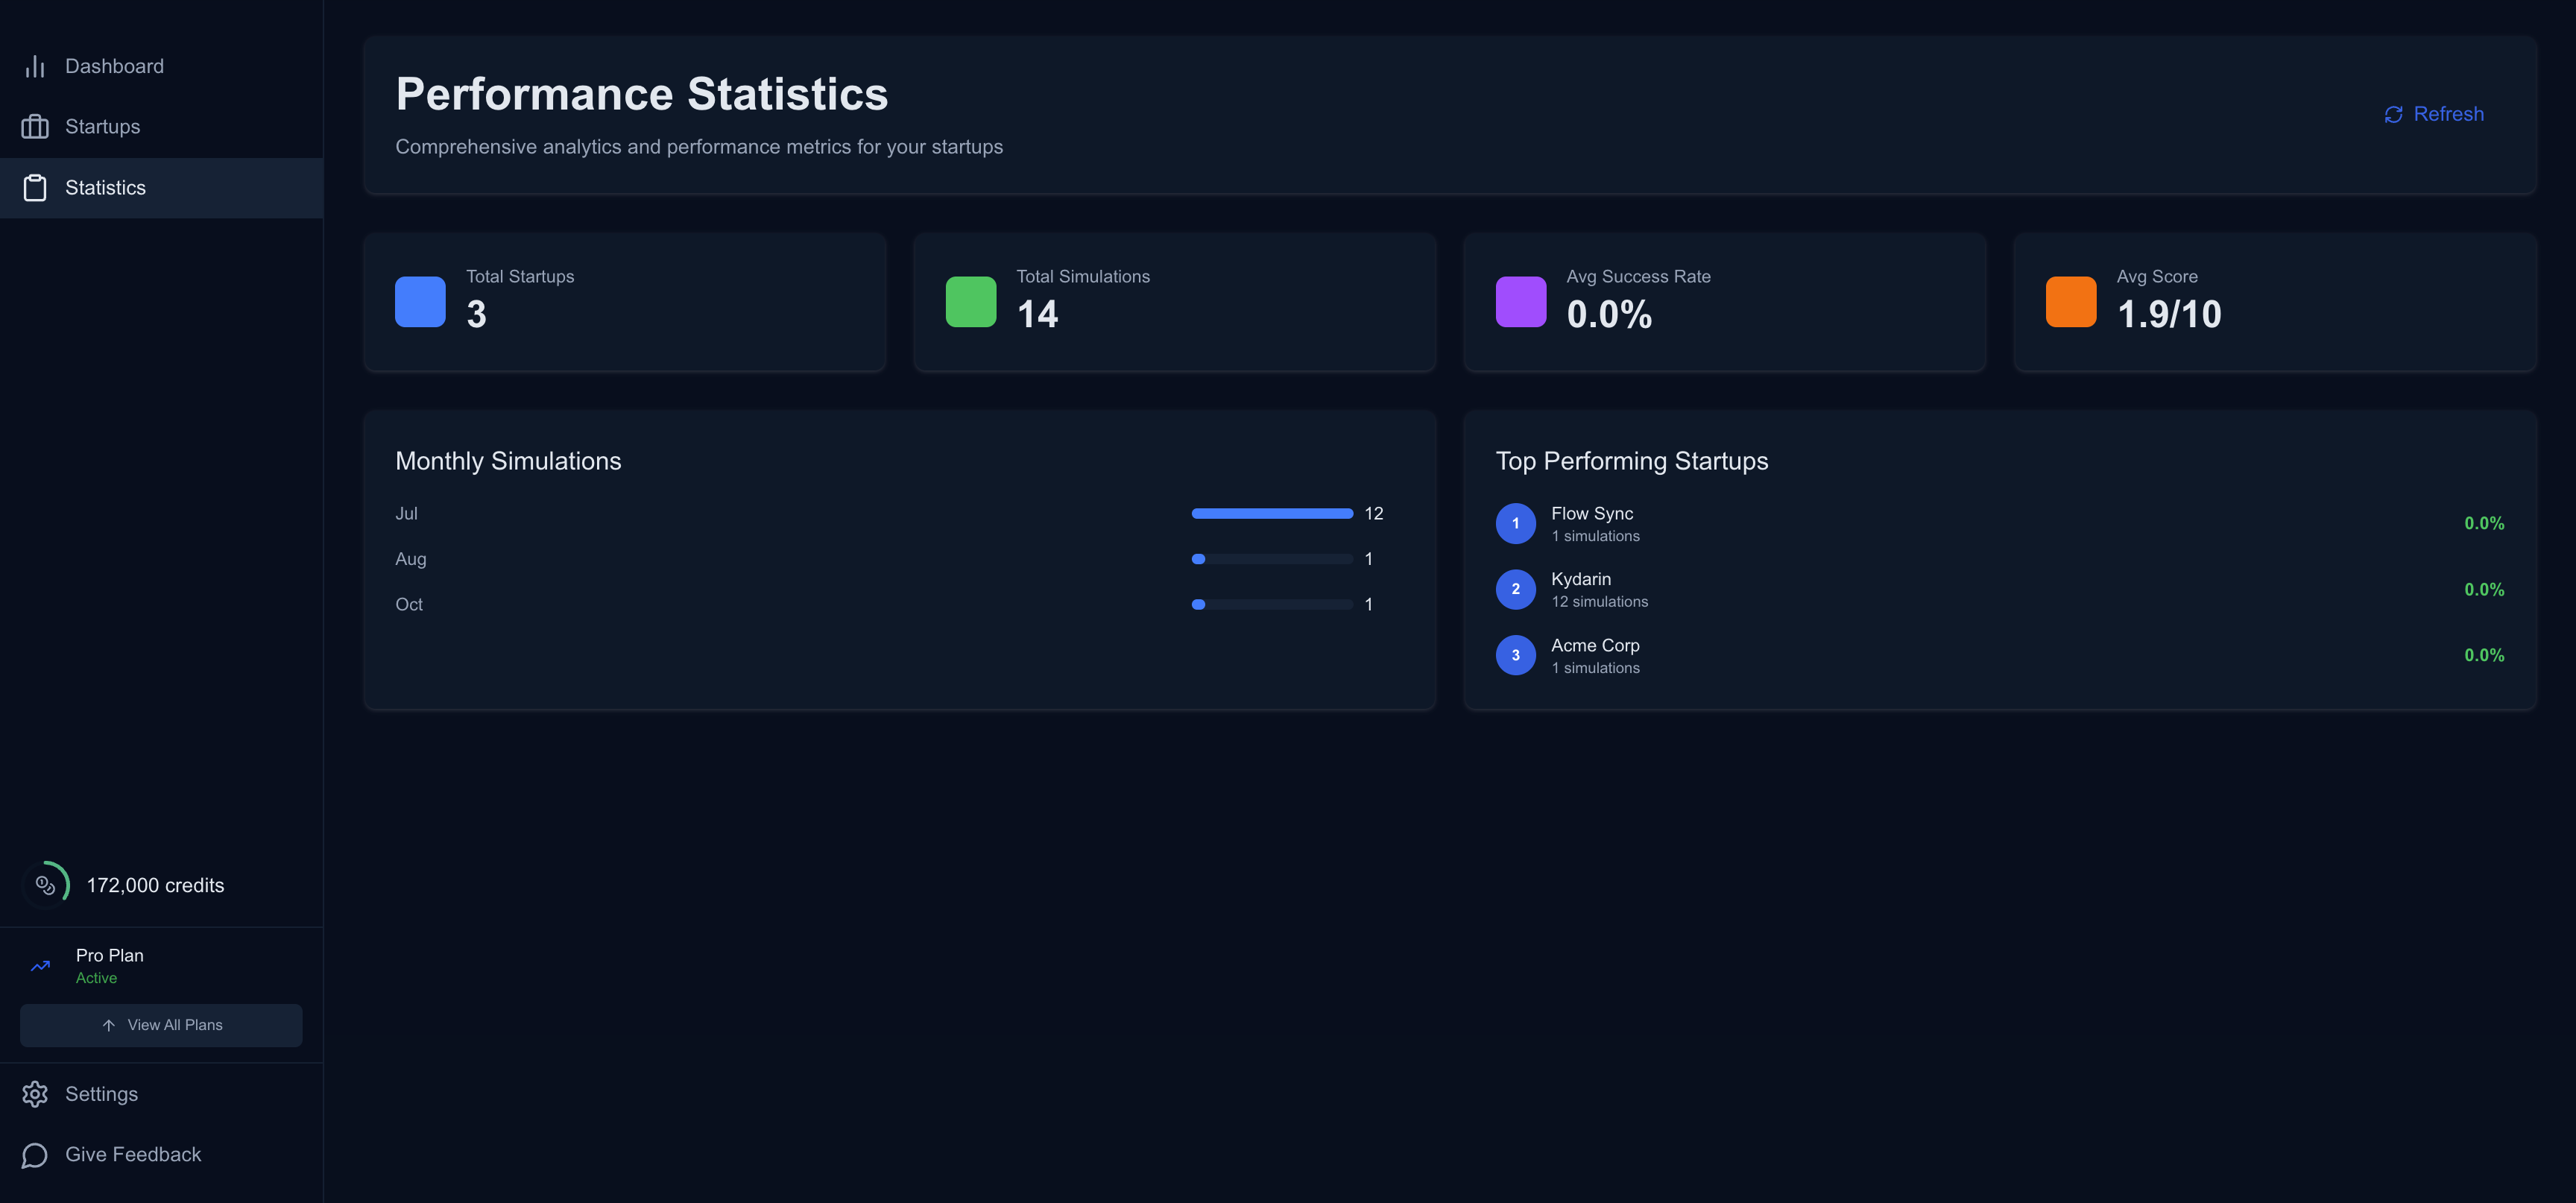Open Startups via the briefcase icon
Image resolution: width=2576 pixels, height=1203 pixels.
coord(35,126)
